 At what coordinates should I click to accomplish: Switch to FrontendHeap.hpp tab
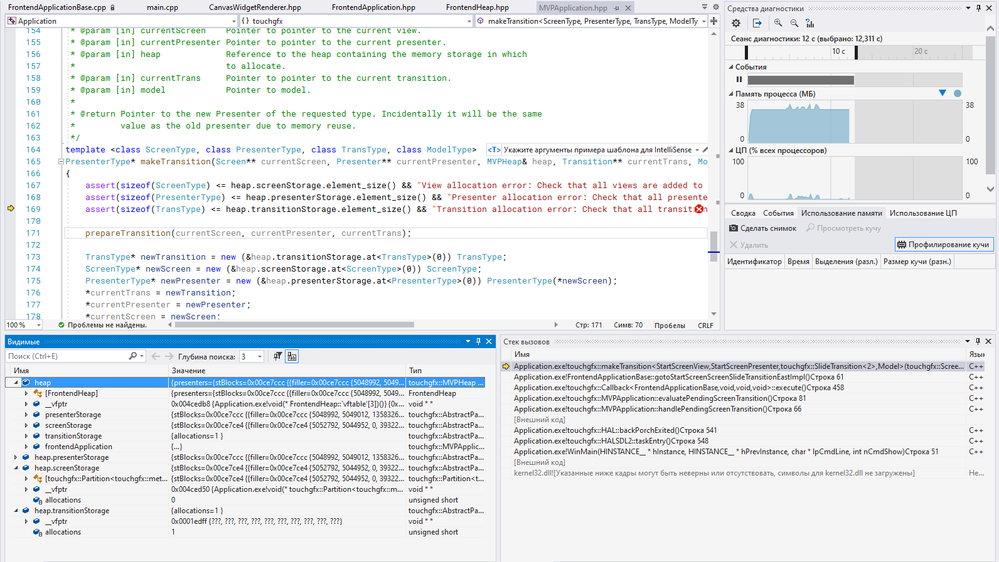[x=477, y=8]
